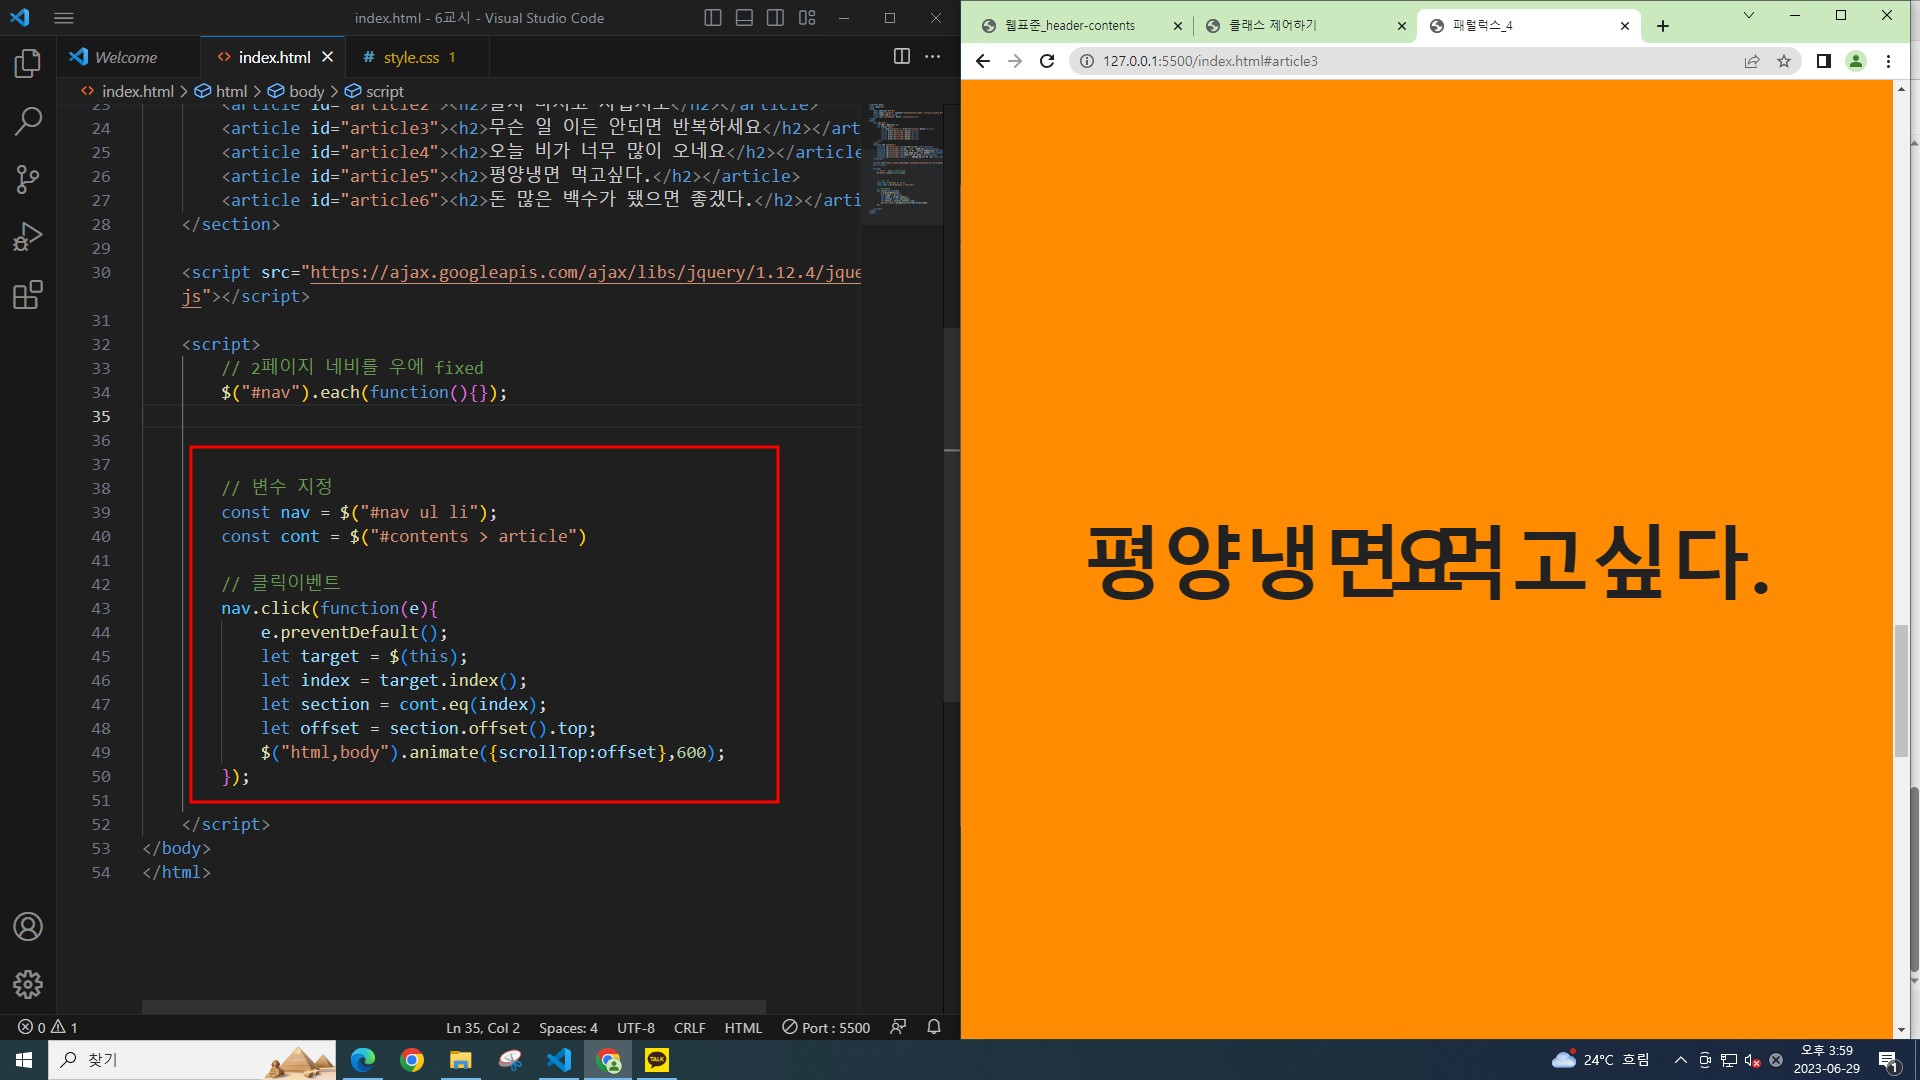This screenshot has width=1920, height=1080.
Task: Click the split editor right icon
Action: click(901, 57)
